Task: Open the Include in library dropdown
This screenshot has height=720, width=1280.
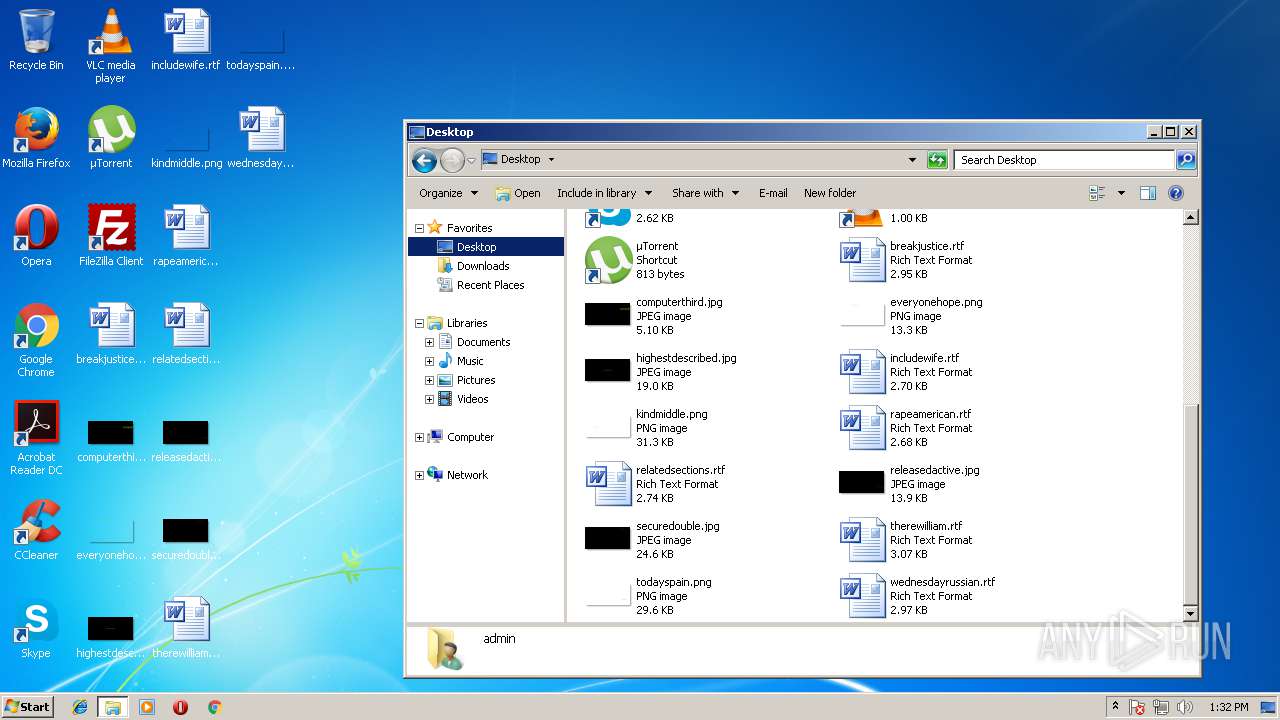Action: [x=604, y=193]
